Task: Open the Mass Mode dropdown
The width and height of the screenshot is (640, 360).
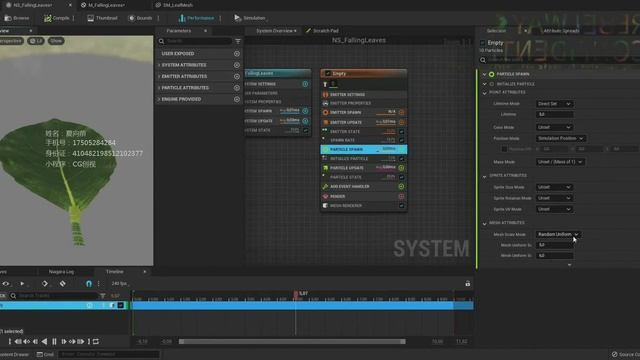Action: pyautogui.click(x=560, y=162)
